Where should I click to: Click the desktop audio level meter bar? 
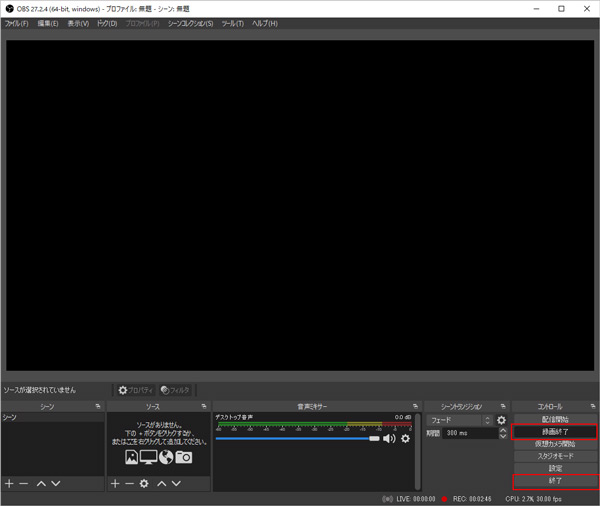[315, 424]
